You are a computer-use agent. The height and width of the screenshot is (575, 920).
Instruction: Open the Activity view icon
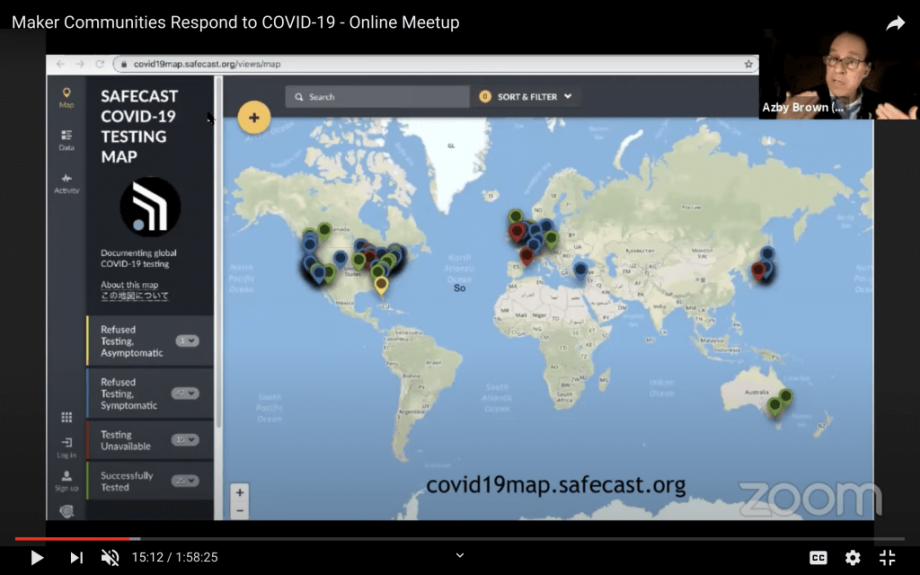(66, 182)
